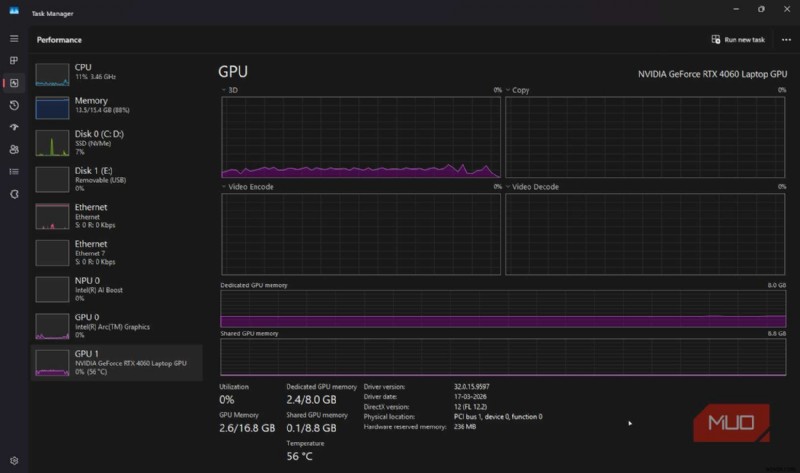
Task: Click the Utilization 0% value
Action: click(x=227, y=400)
